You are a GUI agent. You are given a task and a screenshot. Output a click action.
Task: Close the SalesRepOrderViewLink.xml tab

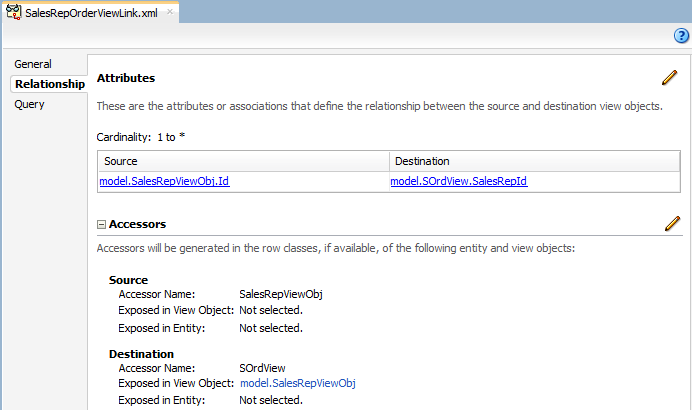169,14
